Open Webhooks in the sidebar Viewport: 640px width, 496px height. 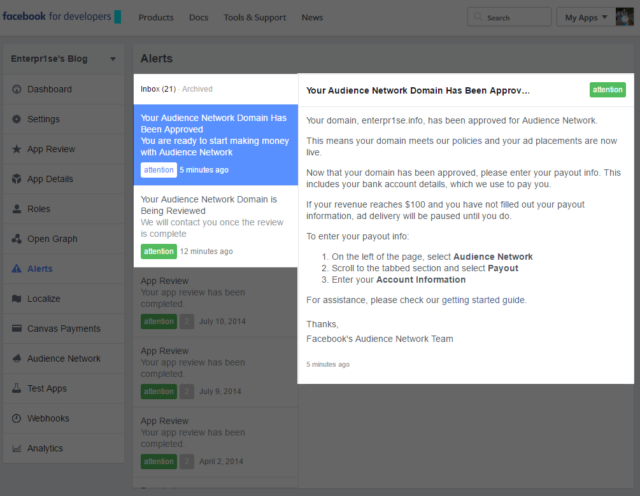(64, 418)
